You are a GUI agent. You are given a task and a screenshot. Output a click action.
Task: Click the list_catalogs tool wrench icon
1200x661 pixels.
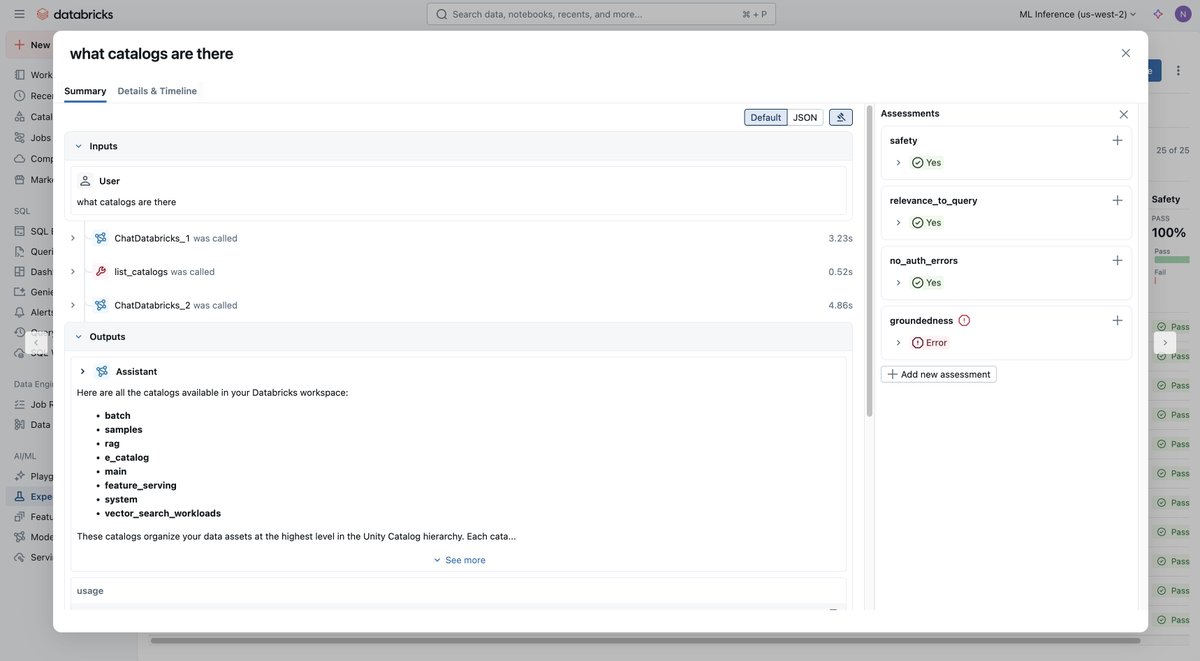click(101, 271)
